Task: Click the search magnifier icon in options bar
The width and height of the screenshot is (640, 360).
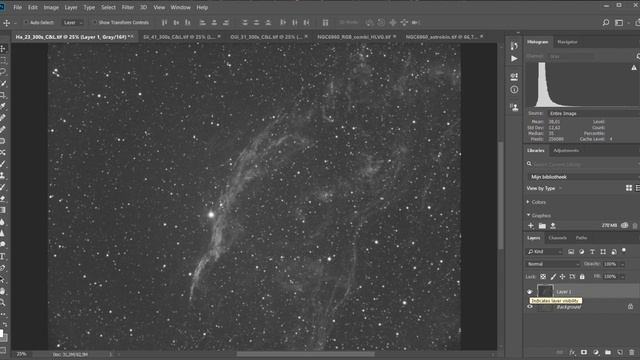Action: tap(606, 22)
